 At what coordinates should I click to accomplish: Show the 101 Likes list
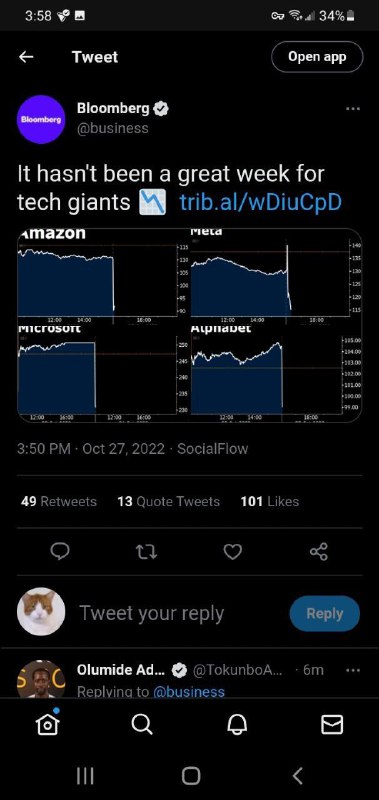coord(269,502)
